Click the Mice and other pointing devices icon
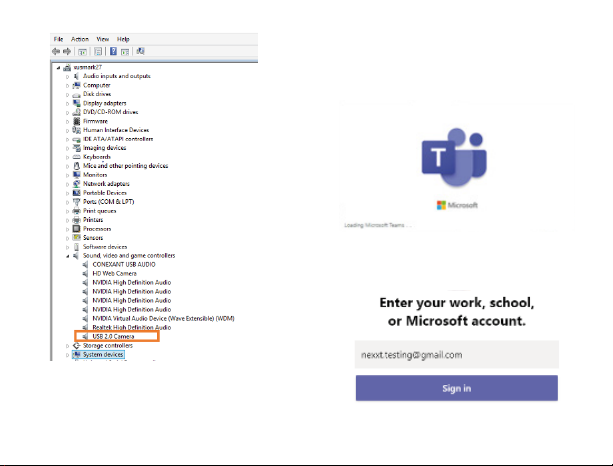The width and height of the screenshot is (613, 466). (77, 166)
